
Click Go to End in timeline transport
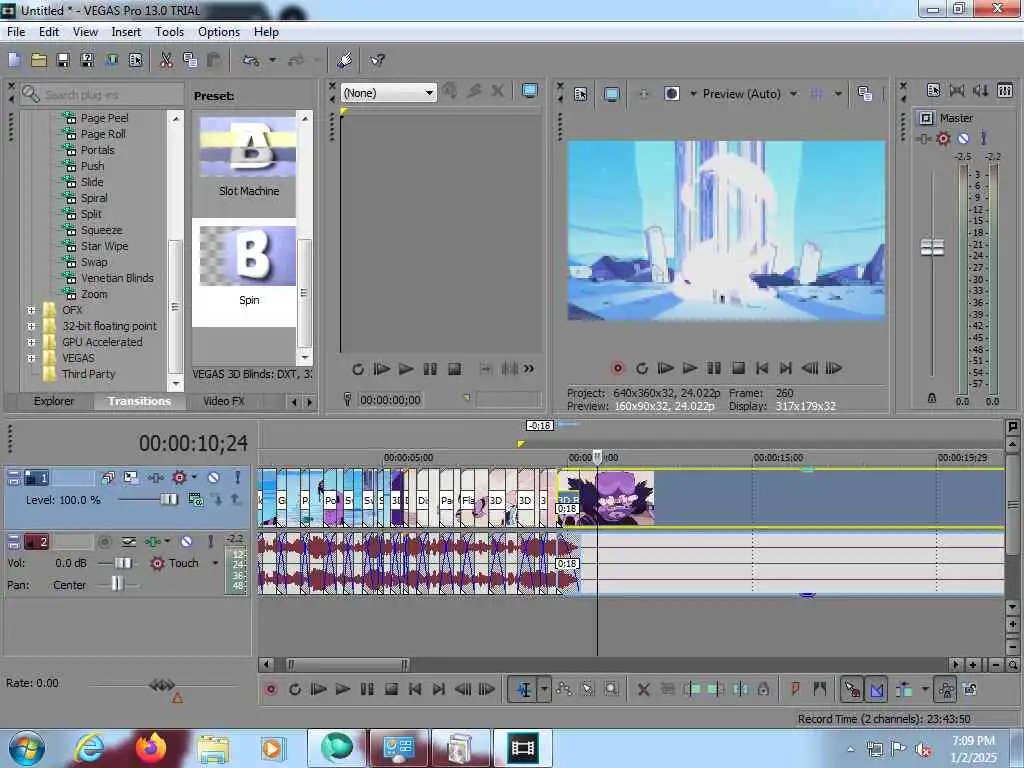tap(439, 689)
